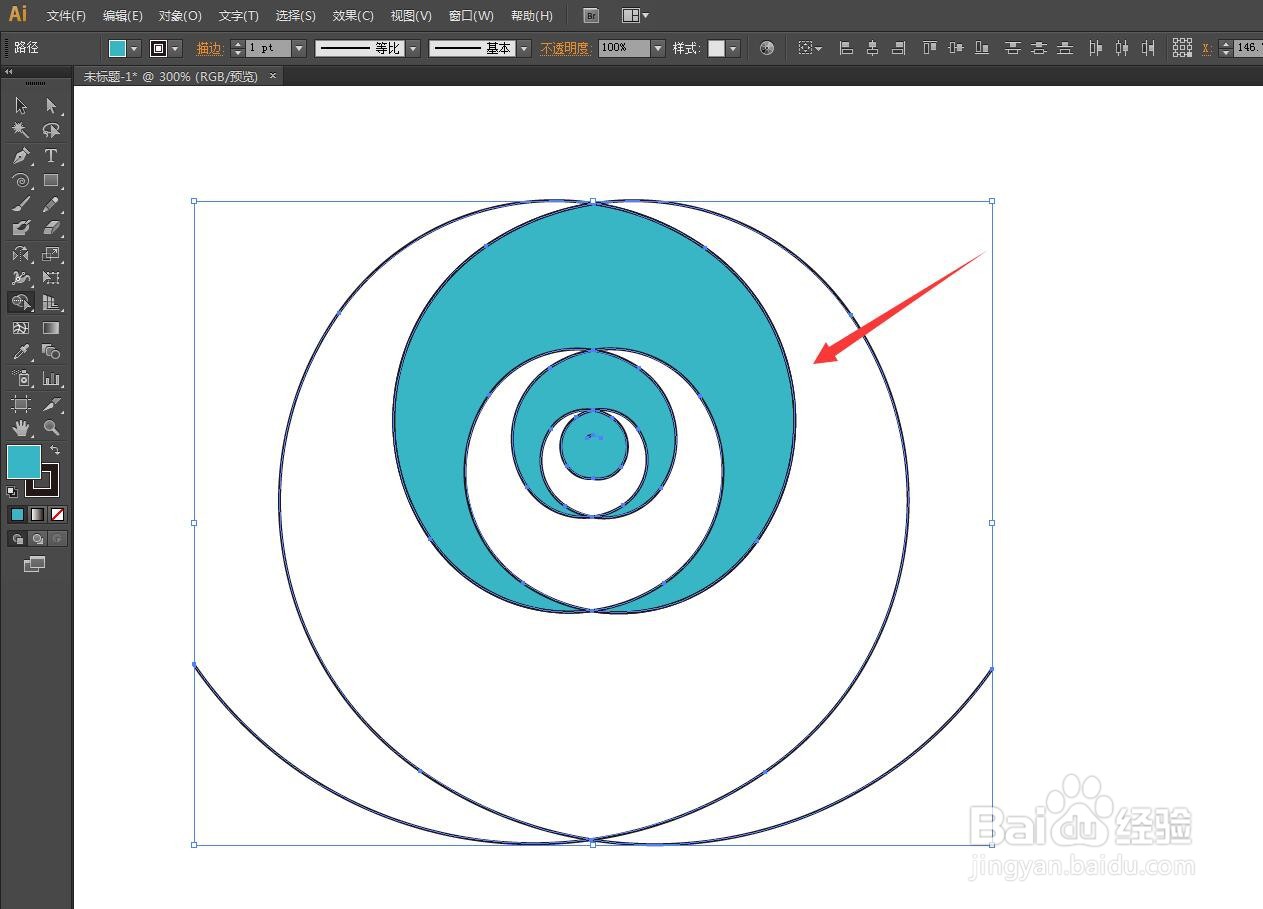
Task: Select the Direct Selection tool
Action: pyautogui.click(x=51, y=106)
